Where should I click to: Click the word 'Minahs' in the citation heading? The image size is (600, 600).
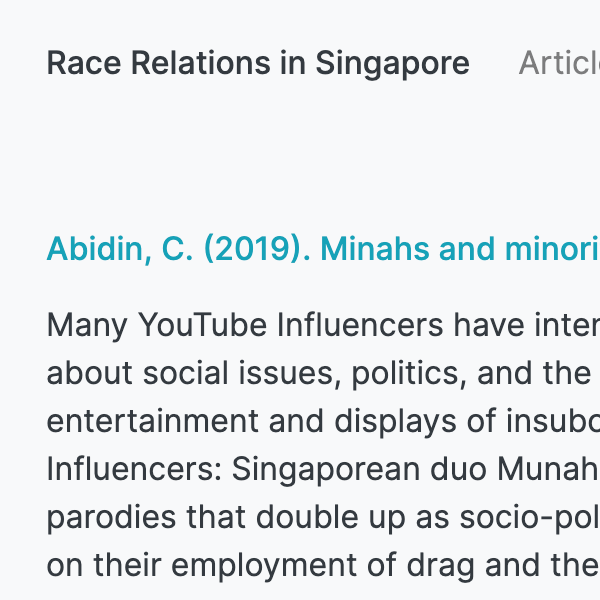[375, 249]
